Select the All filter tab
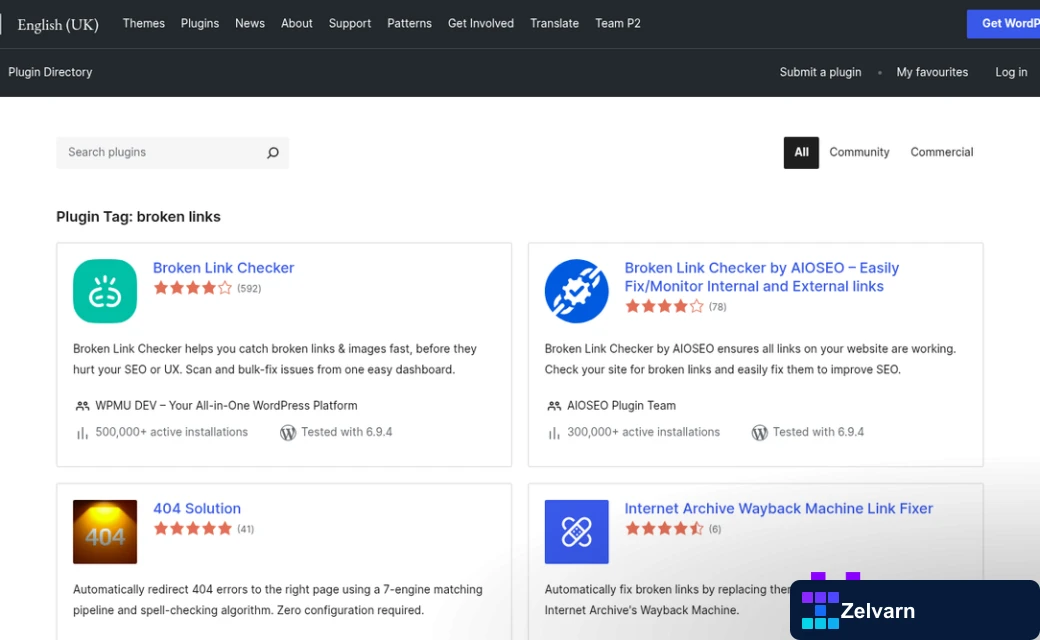This screenshot has width=1040, height=640. click(801, 153)
